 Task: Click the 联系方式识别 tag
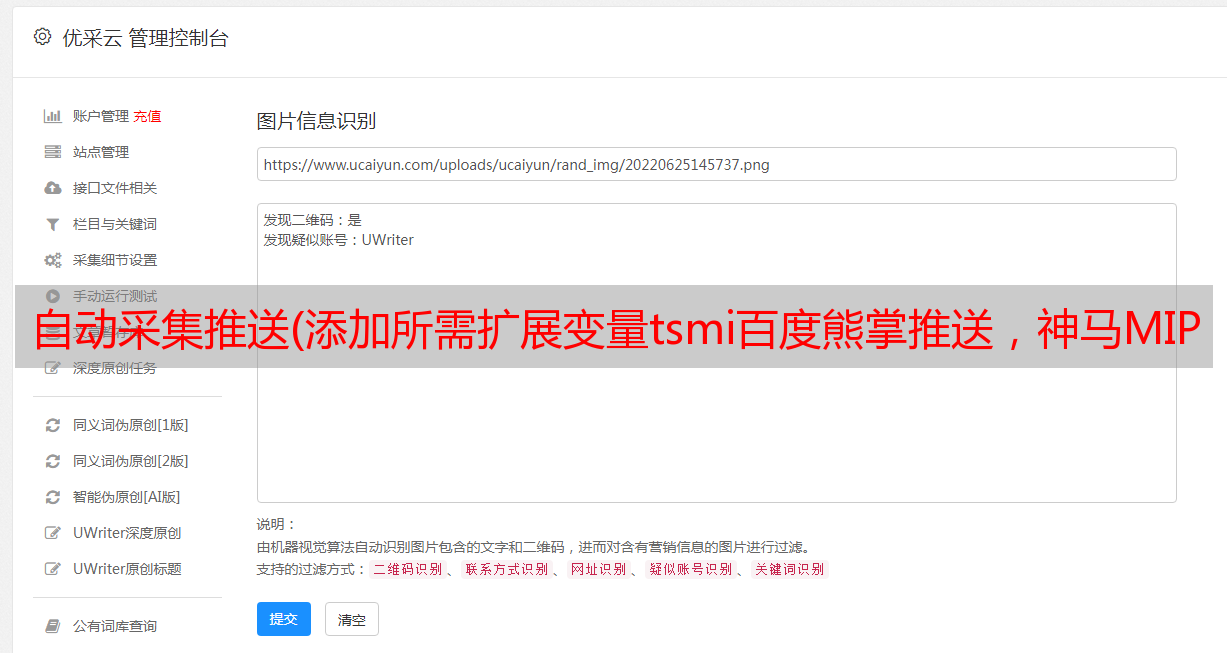coord(506,569)
